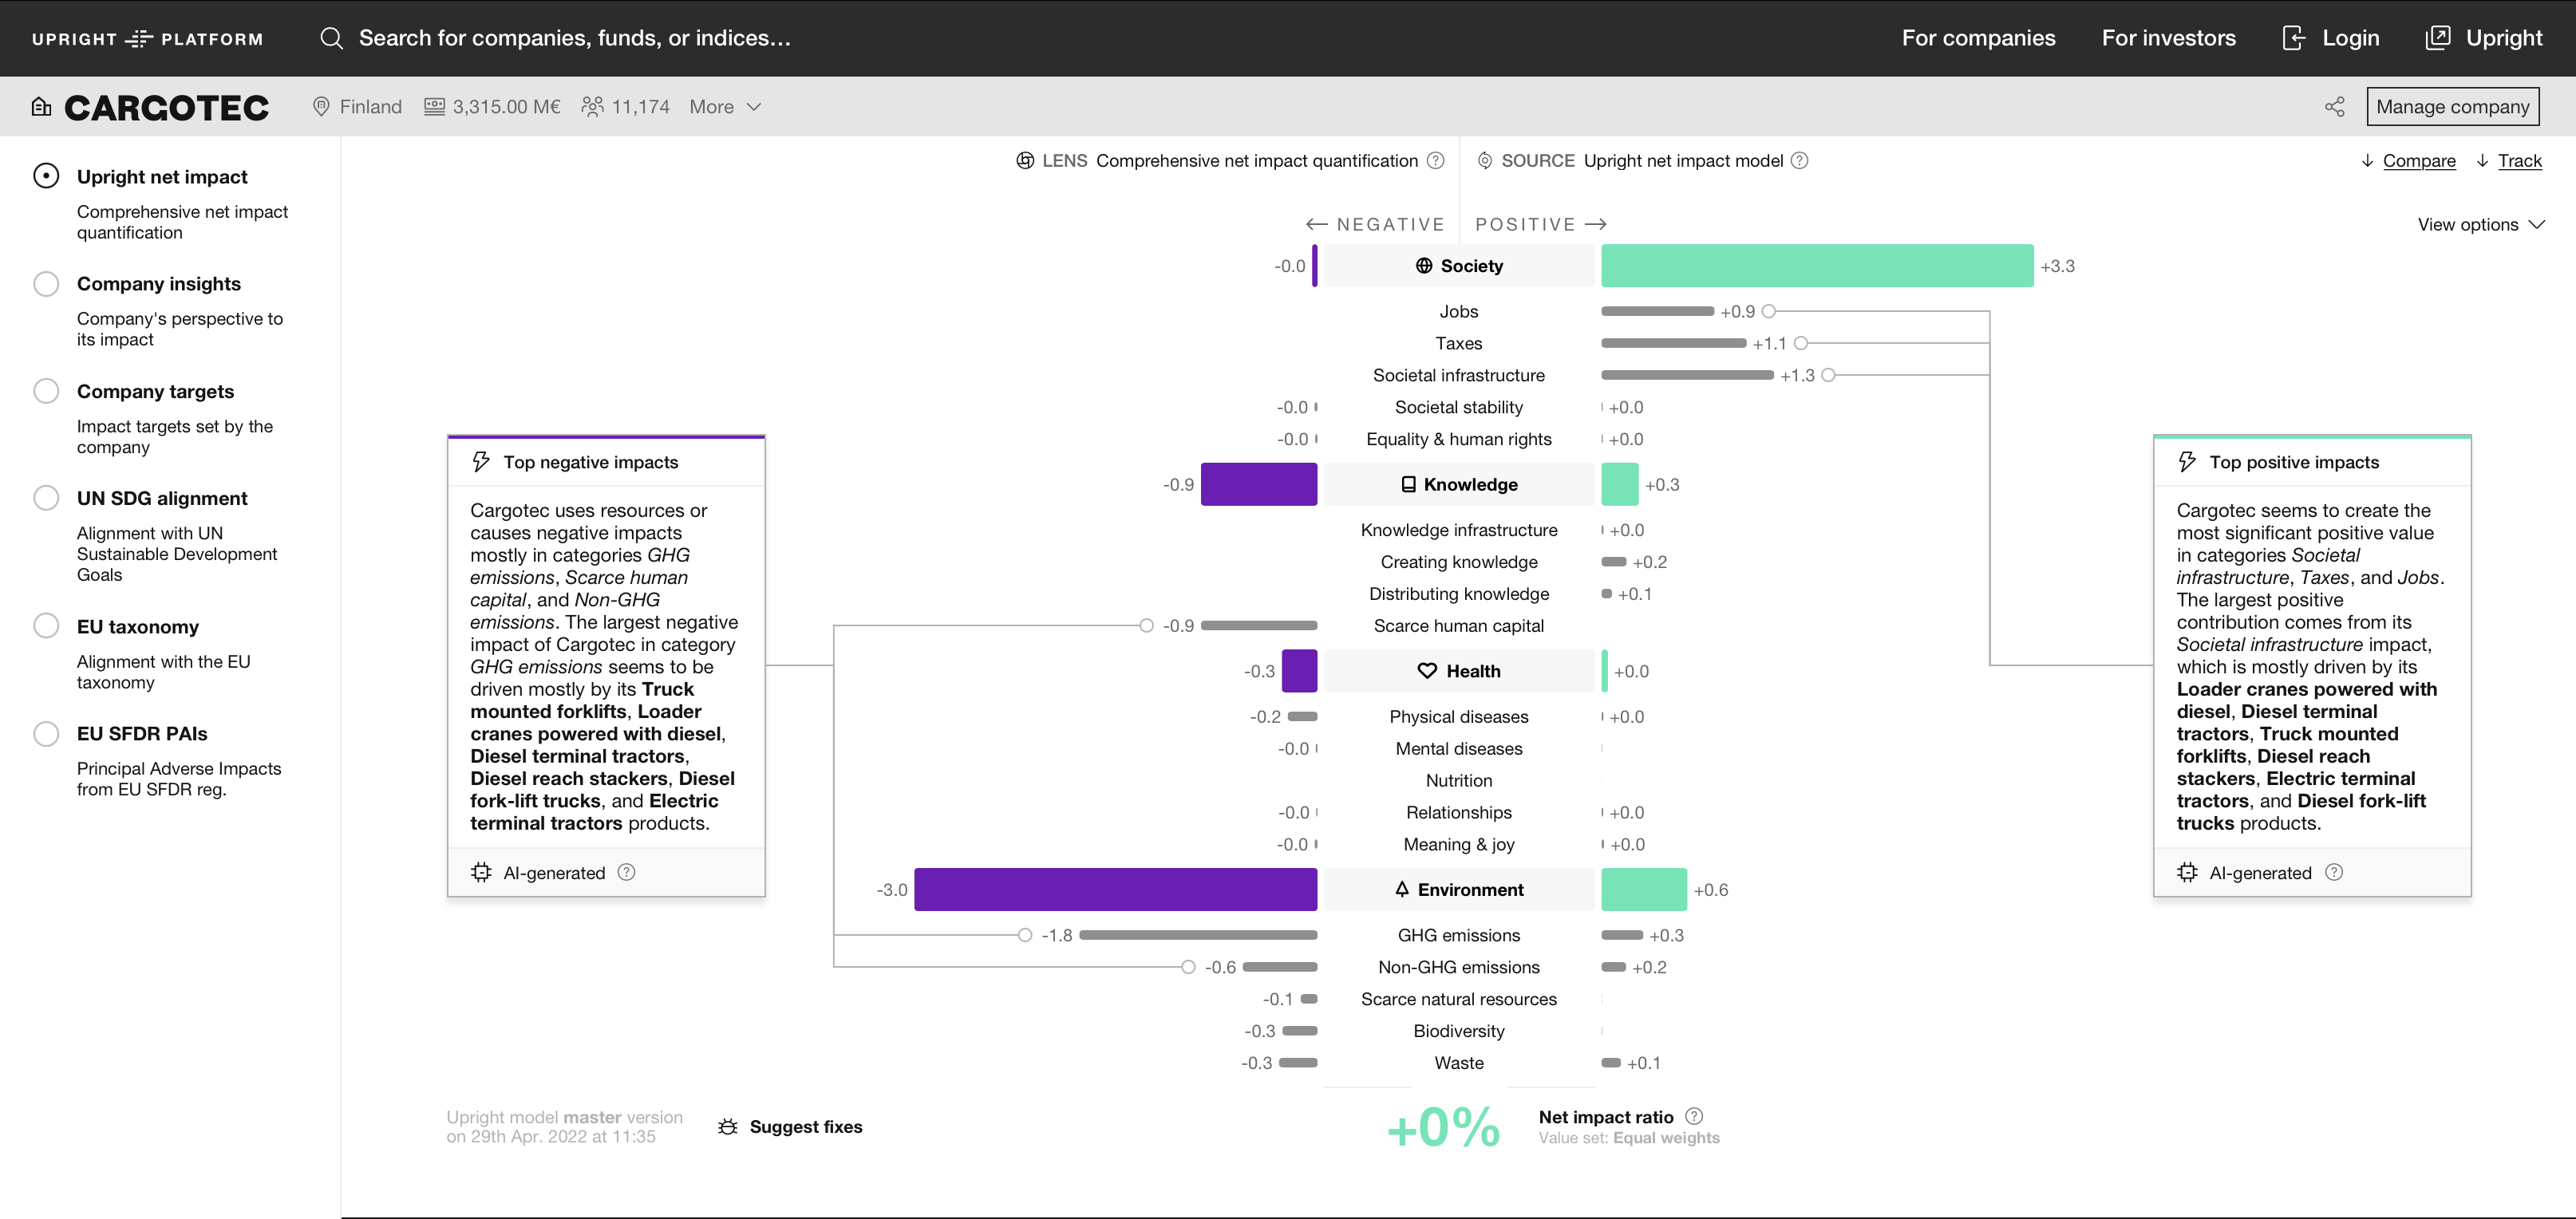The image size is (2576, 1219).
Task: Expand the More company details dropdown
Action: tap(726, 107)
